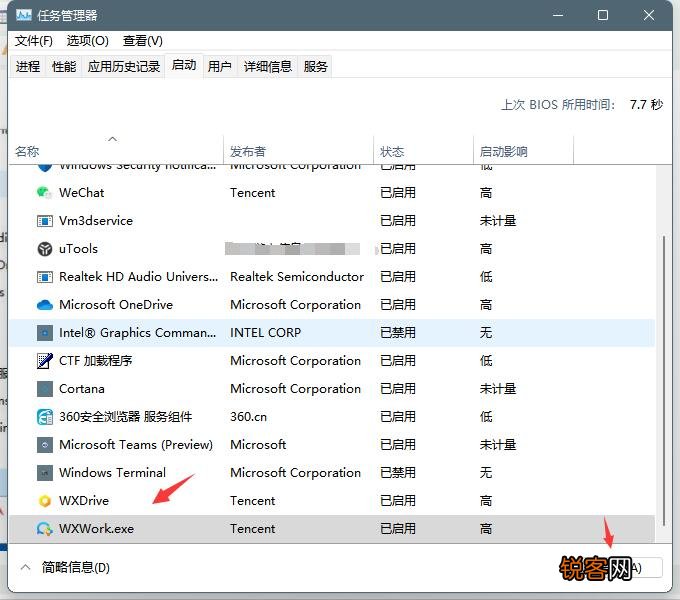Sort by the 发布者 column header

[298, 150]
